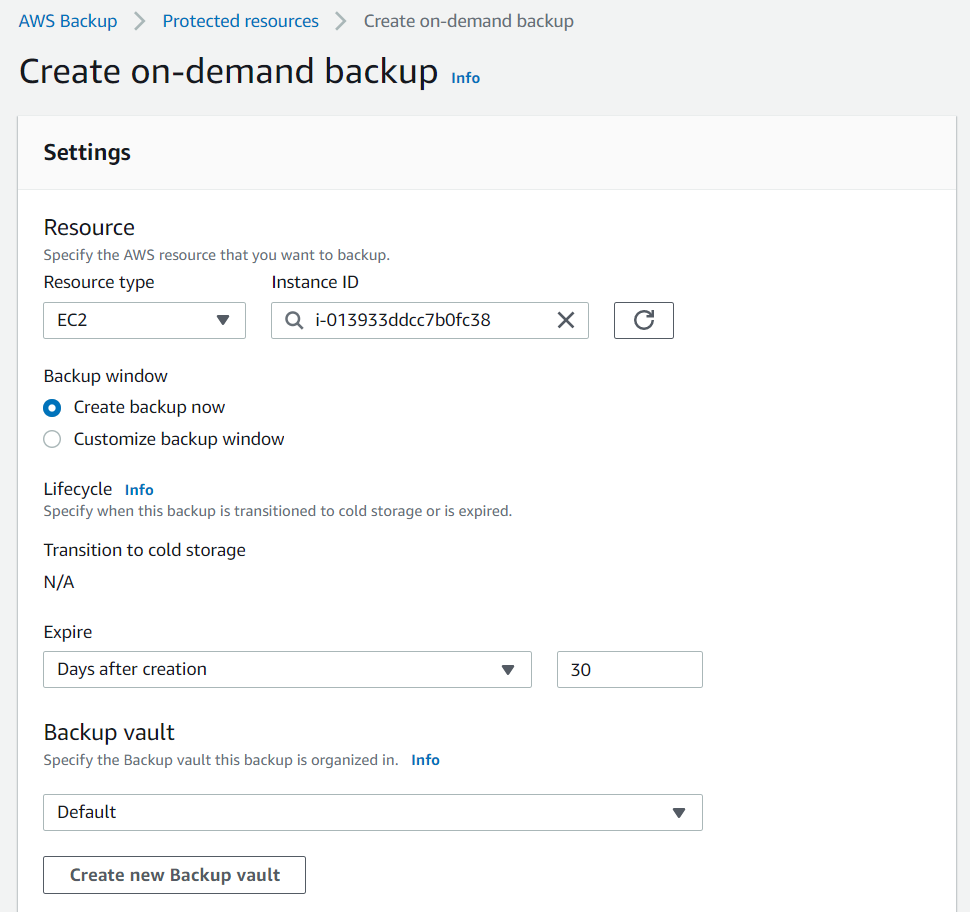
Task: Click the arrow on Resource type EC2 dropdown
Action: point(223,320)
